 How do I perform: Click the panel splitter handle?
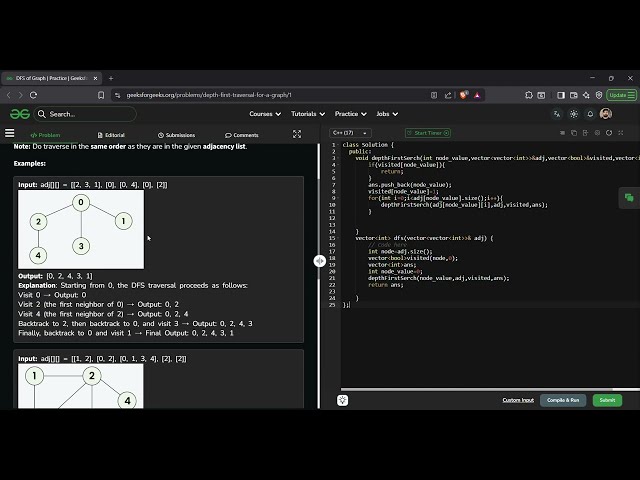click(x=320, y=261)
